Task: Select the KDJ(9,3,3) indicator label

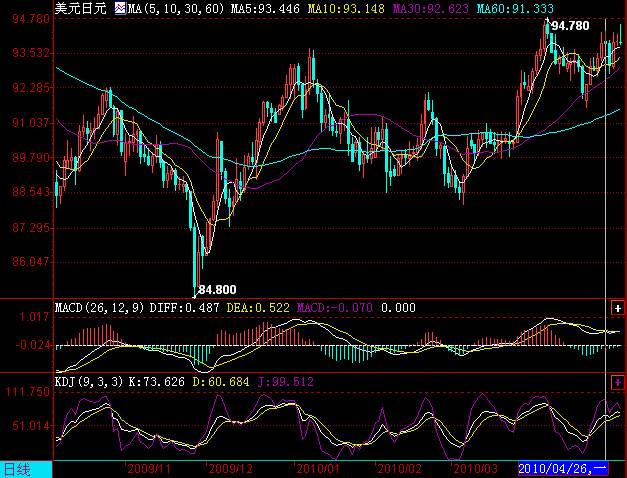Action: point(89,382)
